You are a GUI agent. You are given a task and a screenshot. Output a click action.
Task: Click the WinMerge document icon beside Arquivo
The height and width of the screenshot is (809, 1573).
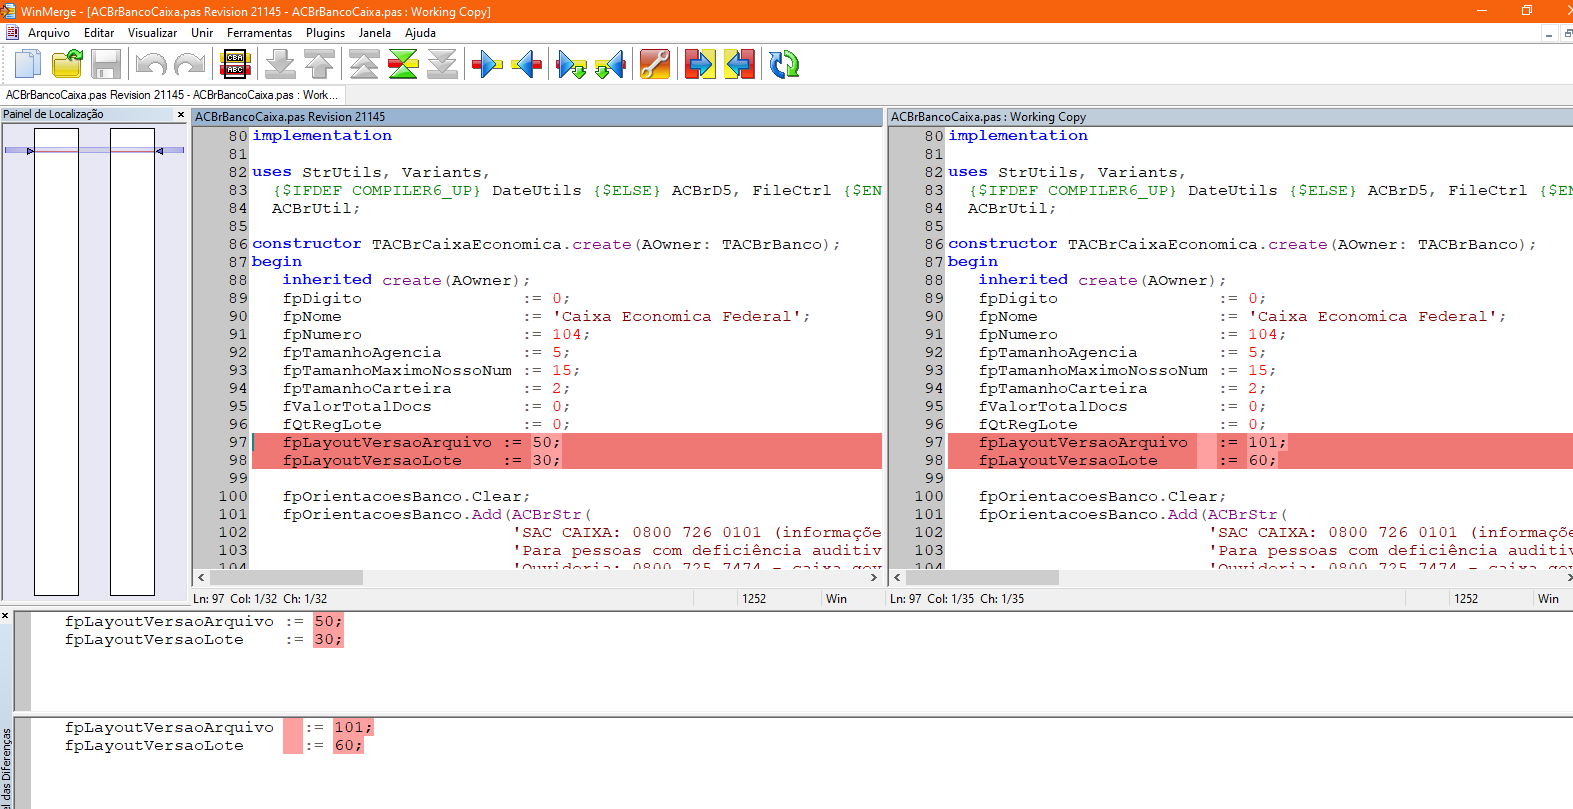pos(12,33)
